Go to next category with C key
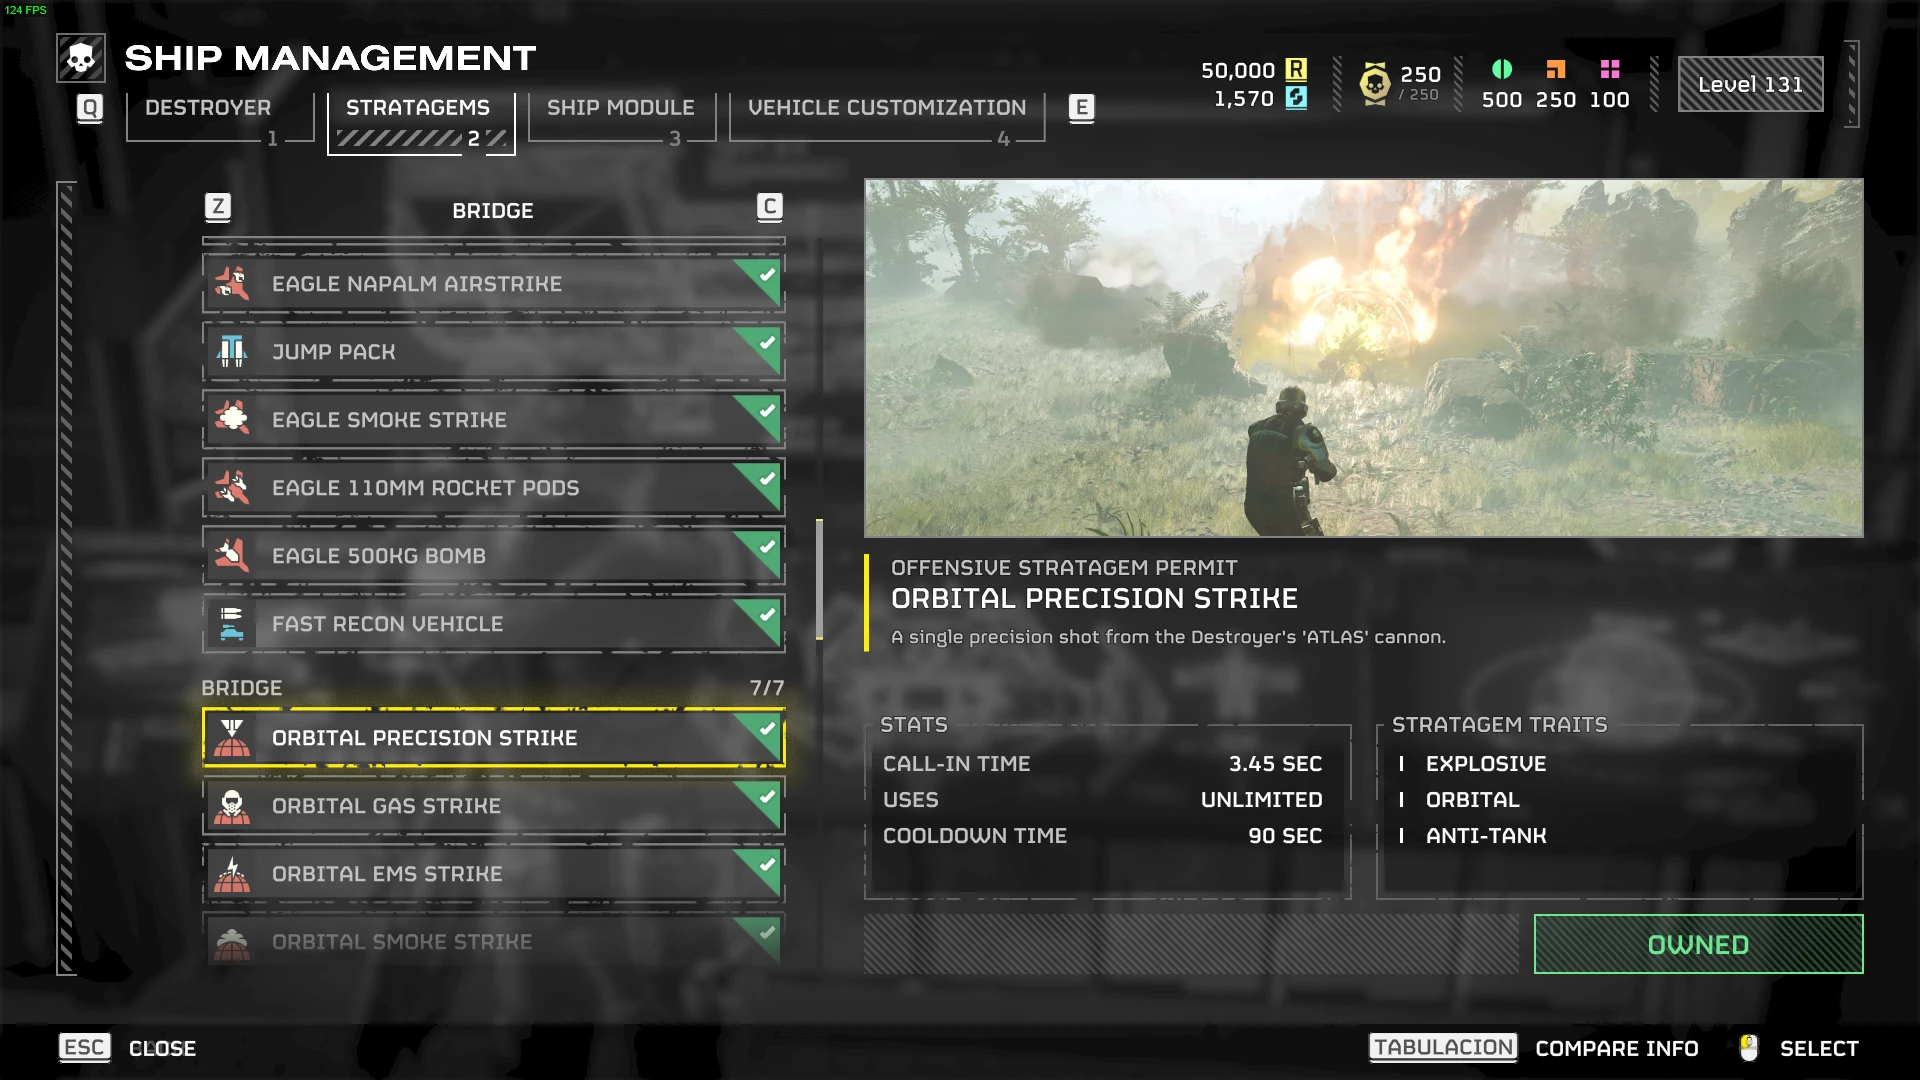Image resolution: width=1920 pixels, height=1080 pixels. 770,208
